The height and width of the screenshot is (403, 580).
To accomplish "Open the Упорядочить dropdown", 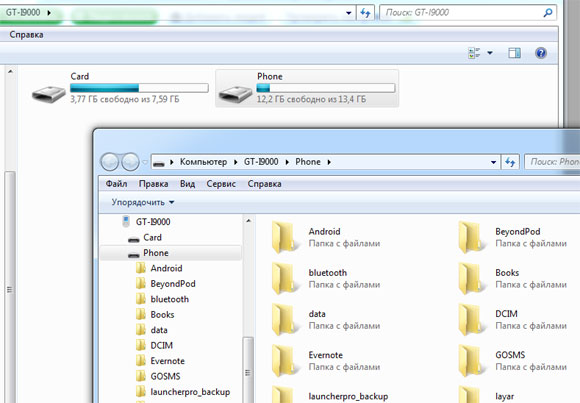I will [143, 202].
